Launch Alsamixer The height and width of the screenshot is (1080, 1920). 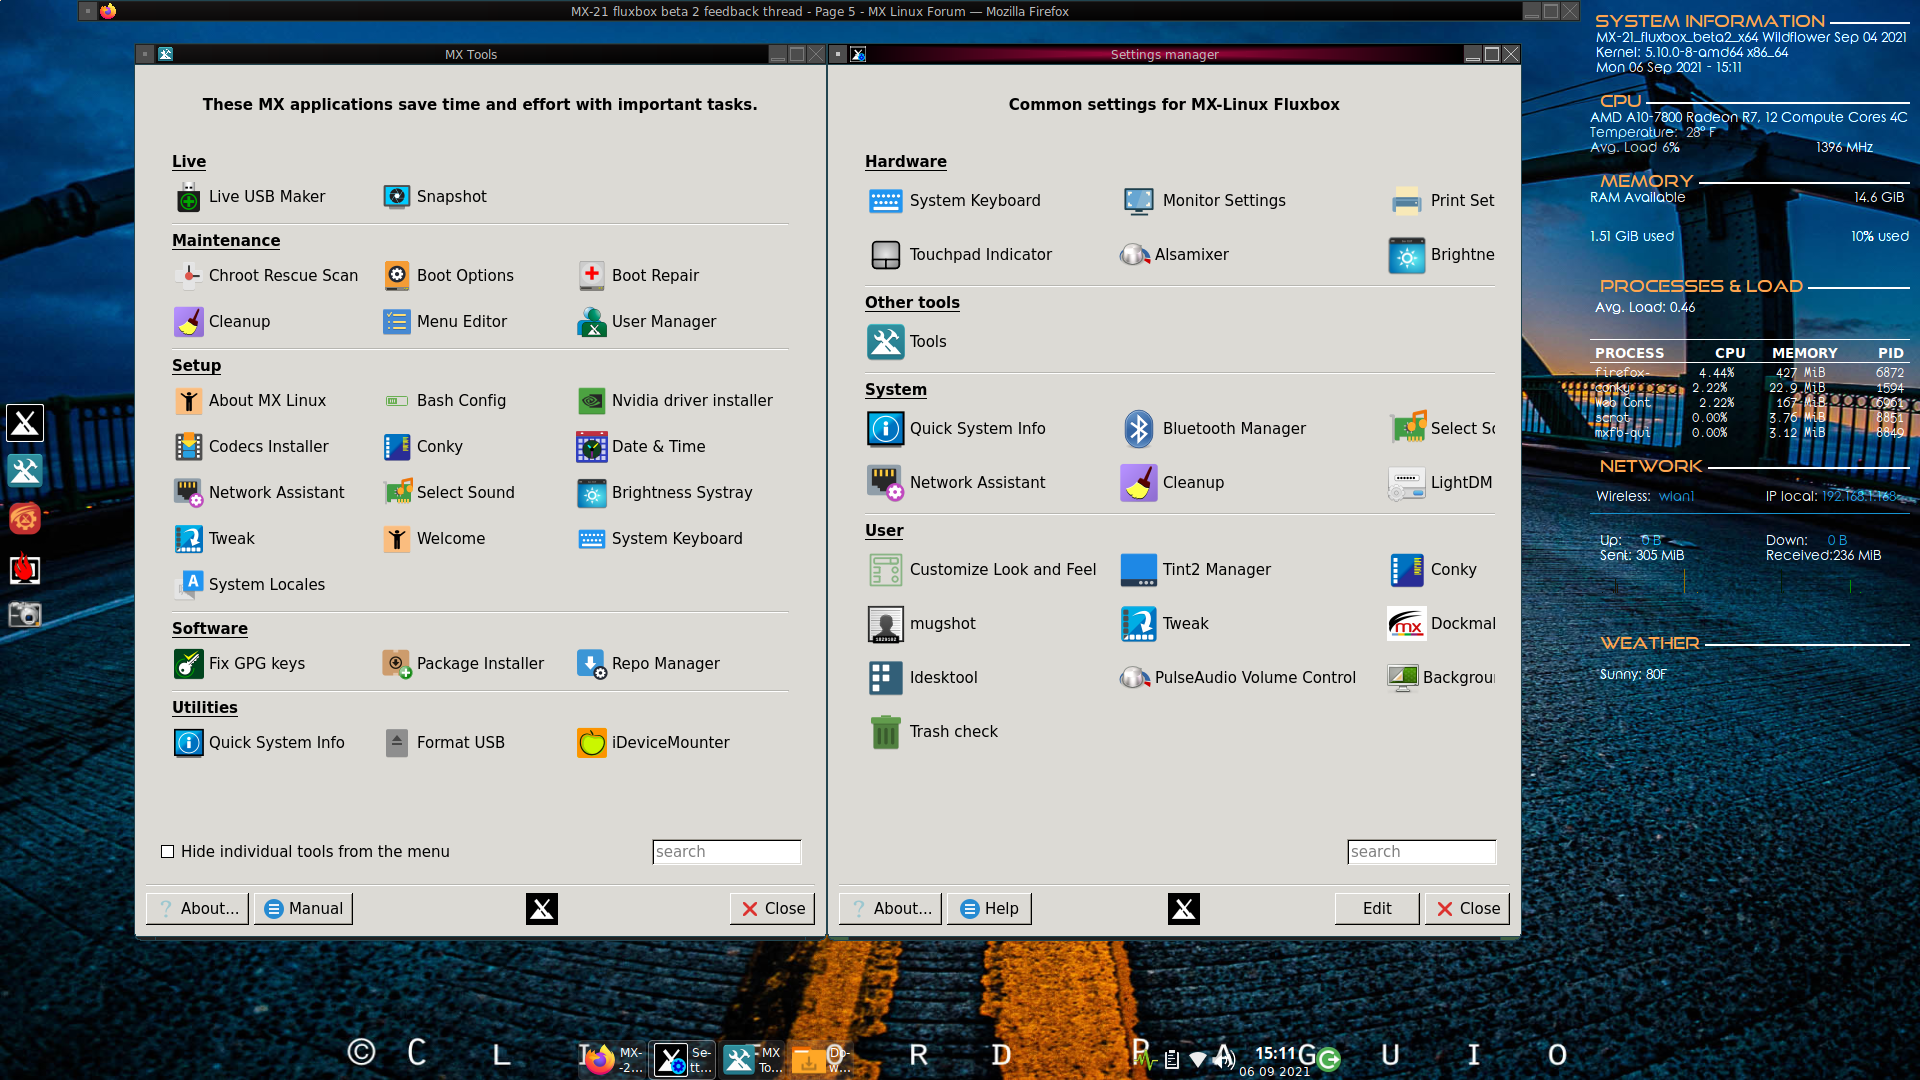pyautogui.click(x=1174, y=254)
